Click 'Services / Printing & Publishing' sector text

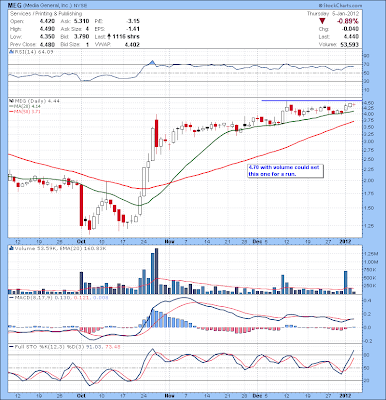pos(46,14)
